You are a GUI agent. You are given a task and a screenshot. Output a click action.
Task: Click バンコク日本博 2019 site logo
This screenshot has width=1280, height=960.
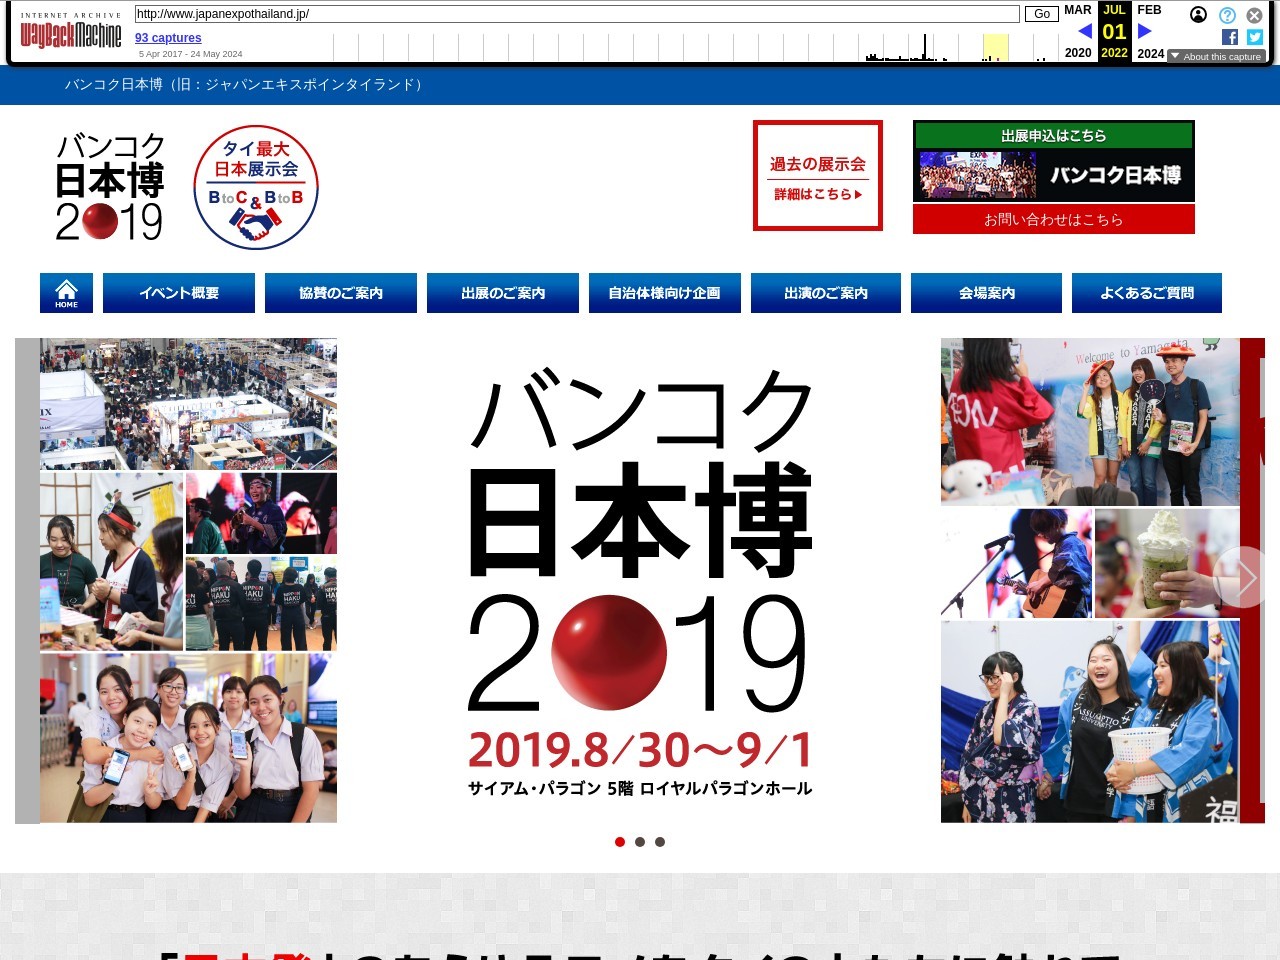click(110, 187)
